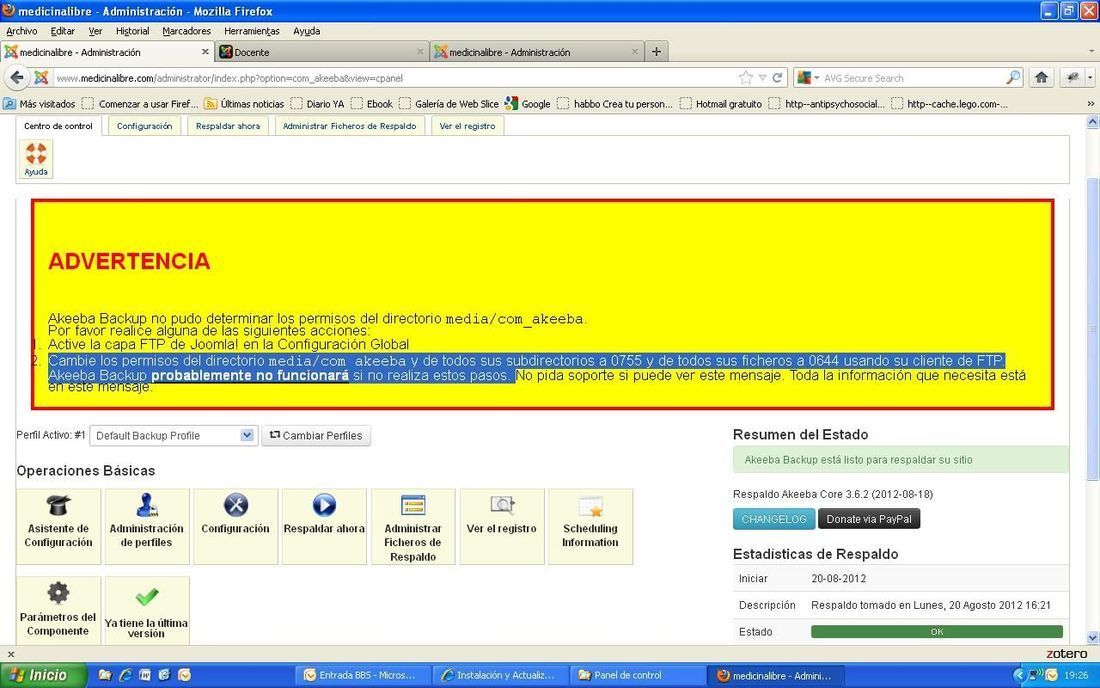Switch to Instalación y Actualiz... taskbar window

pyautogui.click(x=498, y=675)
